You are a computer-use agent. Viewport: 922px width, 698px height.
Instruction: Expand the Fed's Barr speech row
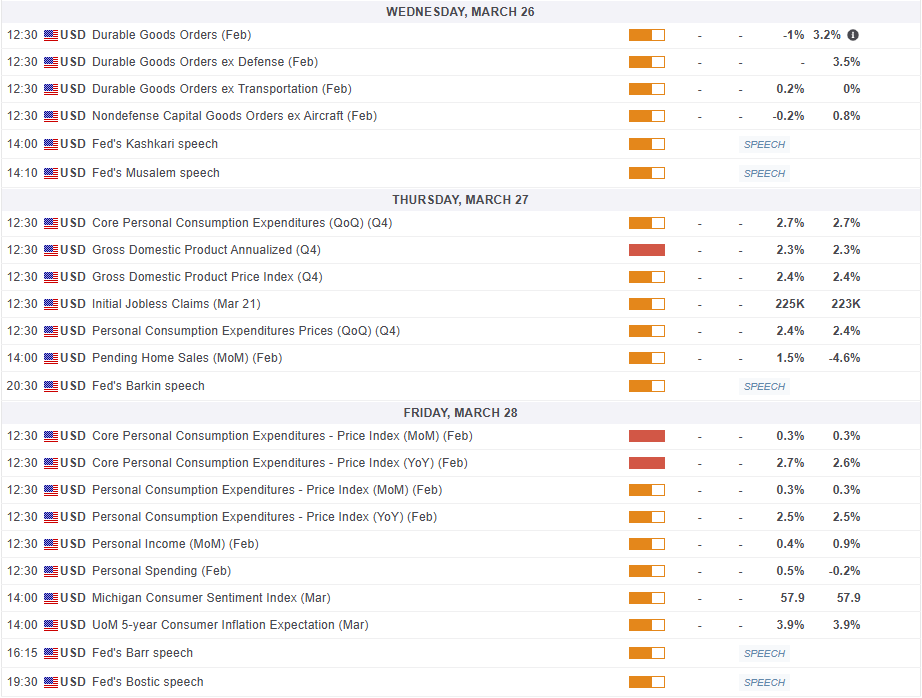tap(142, 653)
